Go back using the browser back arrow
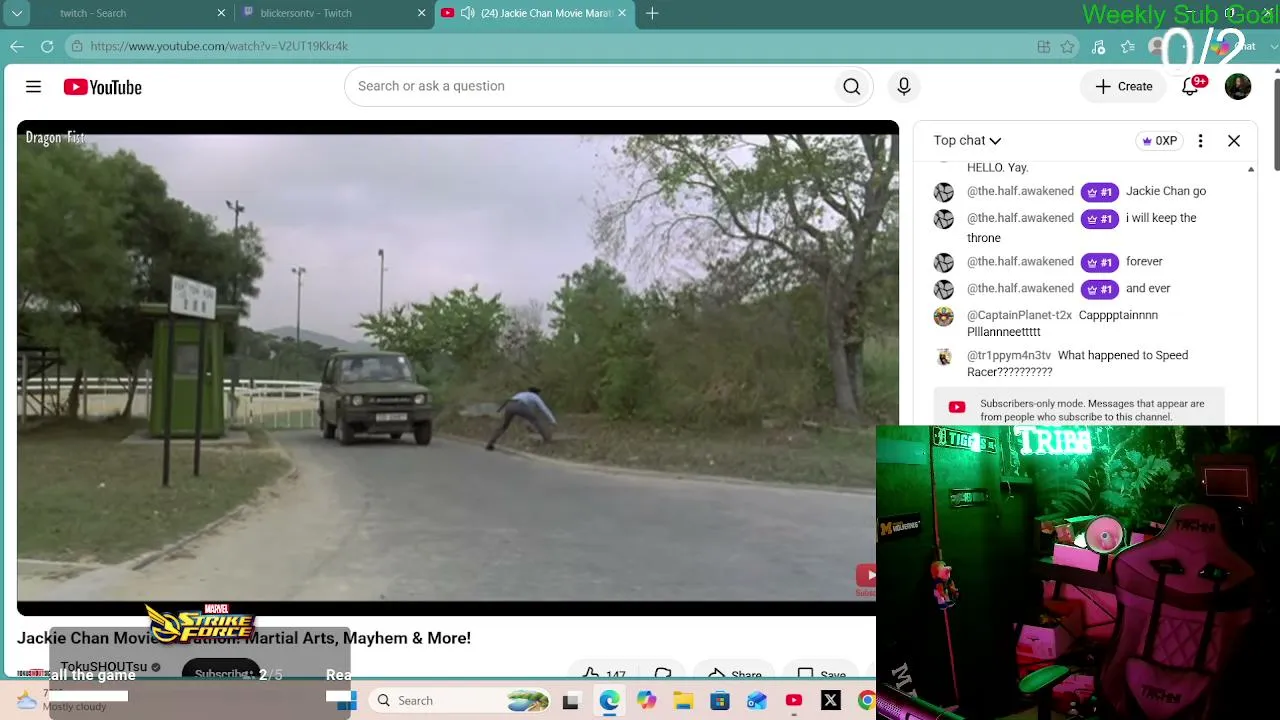1280x720 pixels. tap(17, 46)
